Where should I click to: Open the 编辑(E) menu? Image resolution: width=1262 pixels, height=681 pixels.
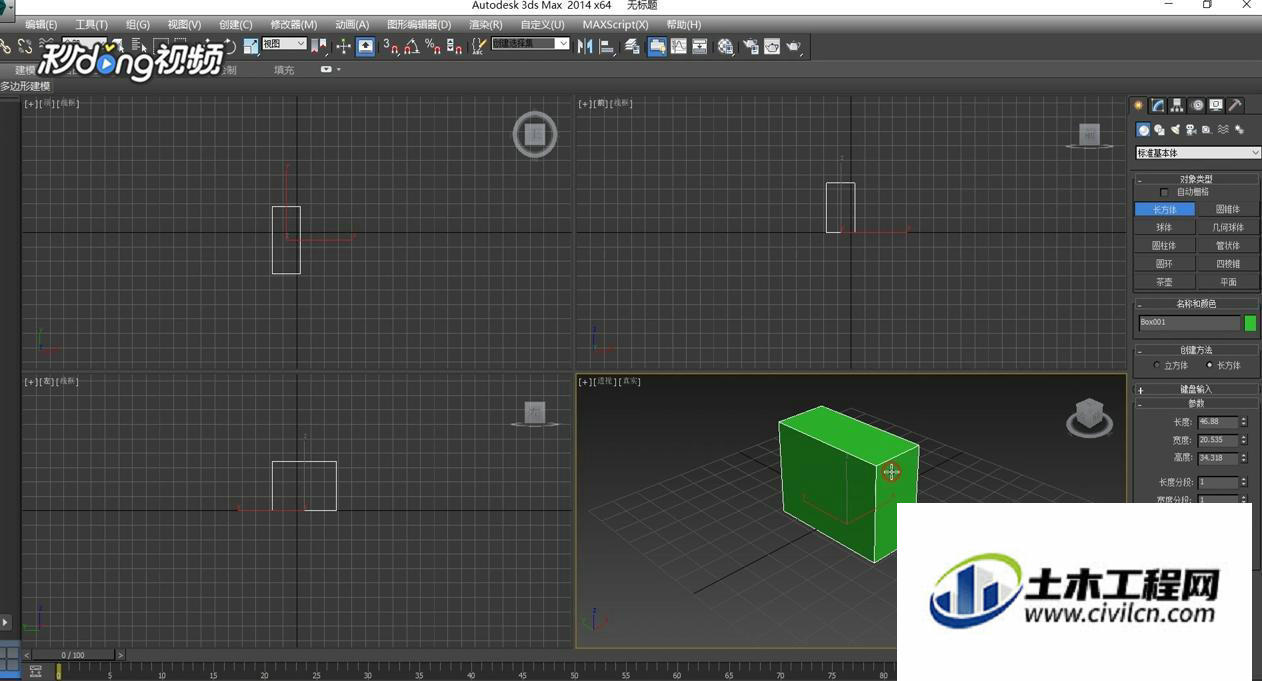[x=41, y=24]
